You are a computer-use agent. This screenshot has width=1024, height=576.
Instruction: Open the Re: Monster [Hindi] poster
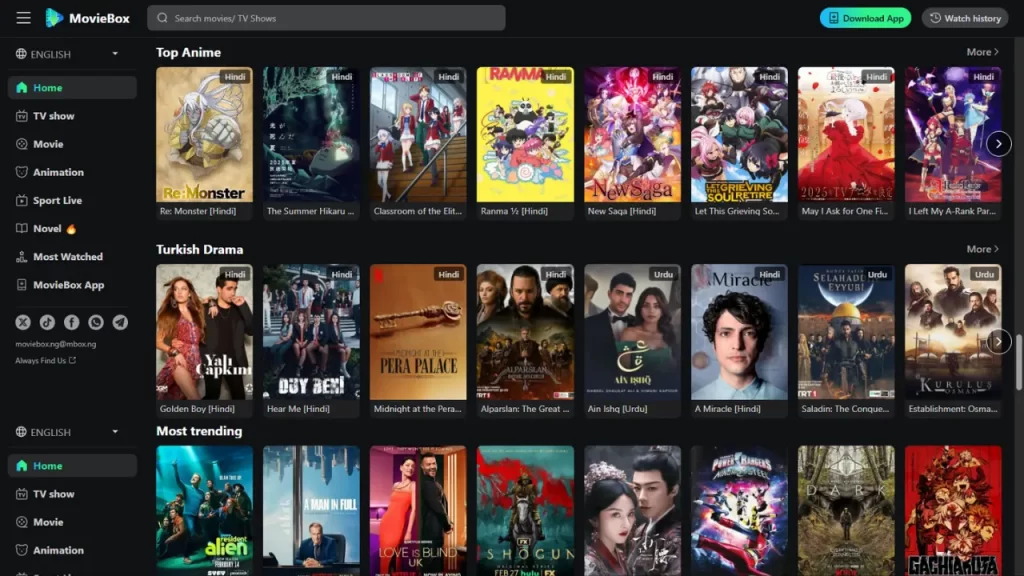pos(204,135)
